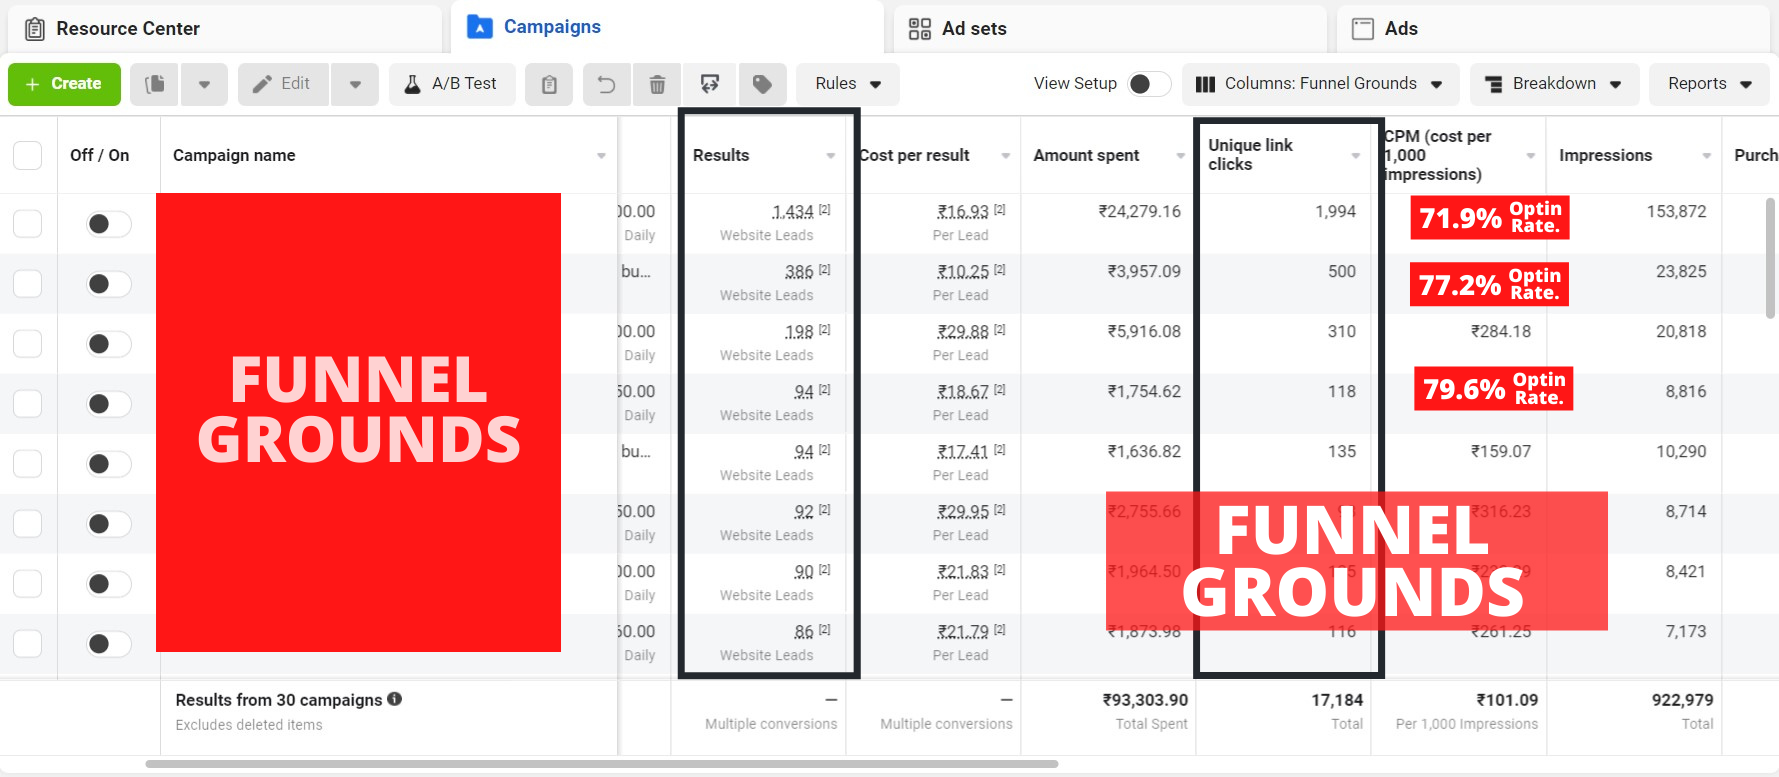Viewport: 1779px width, 777px height.
Task: Switch to the Resource Center tab
Action: [x=225, y=29]
